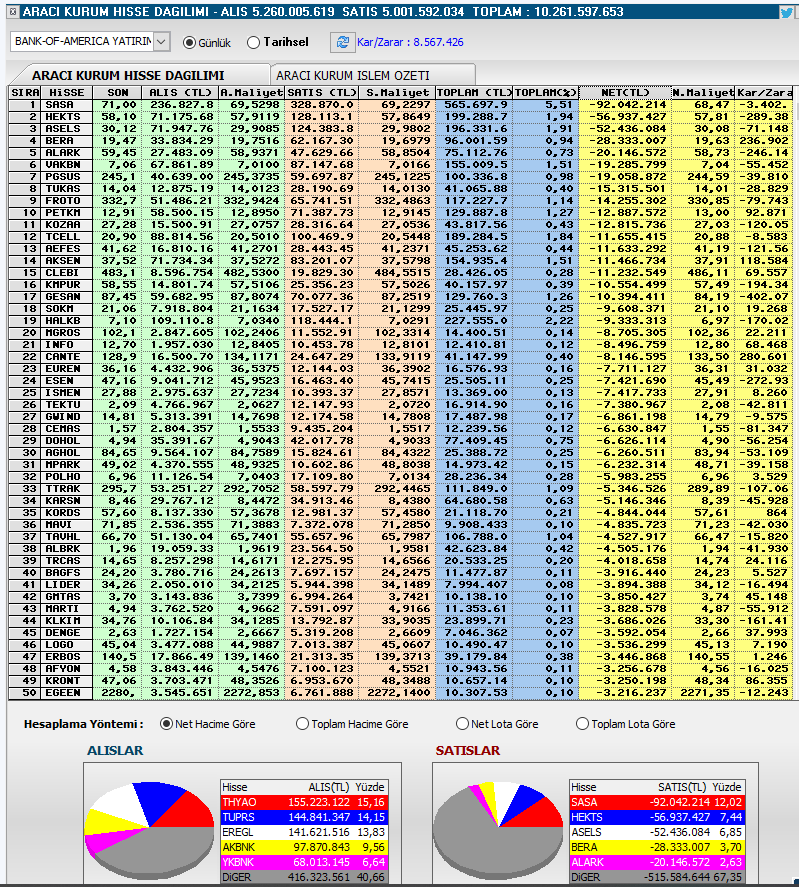799x887 pixels.
Task: Select the PGSUS stock row
Action: click(401, 176)
